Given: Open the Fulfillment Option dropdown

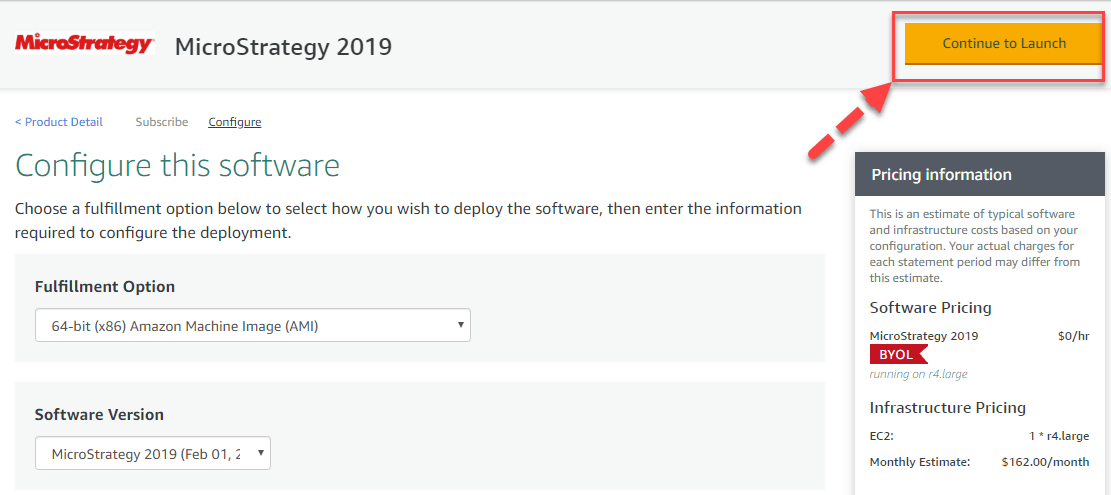Looking at the screenshot, I should pyautogui.click(x=252, y=326).
